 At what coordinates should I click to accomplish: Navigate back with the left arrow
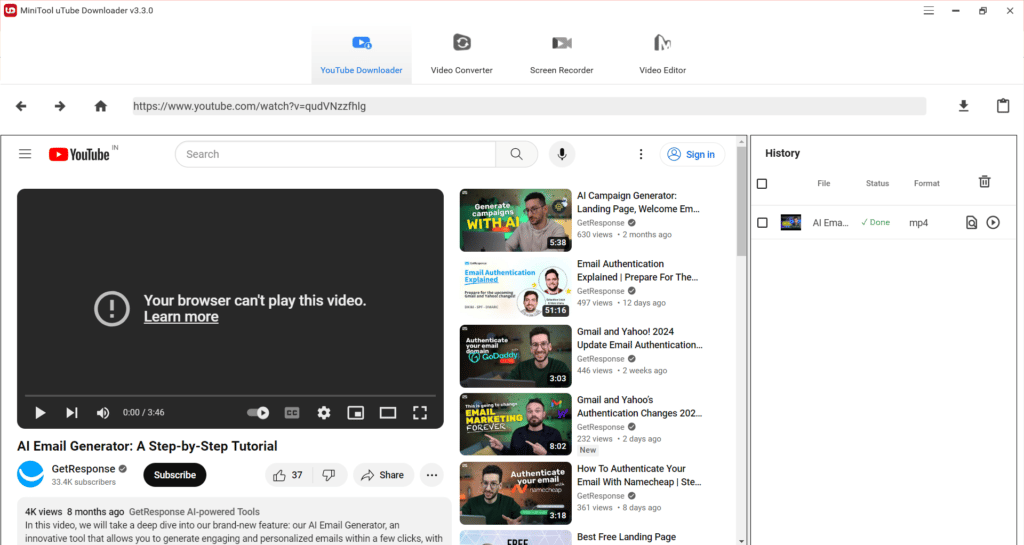21,106
